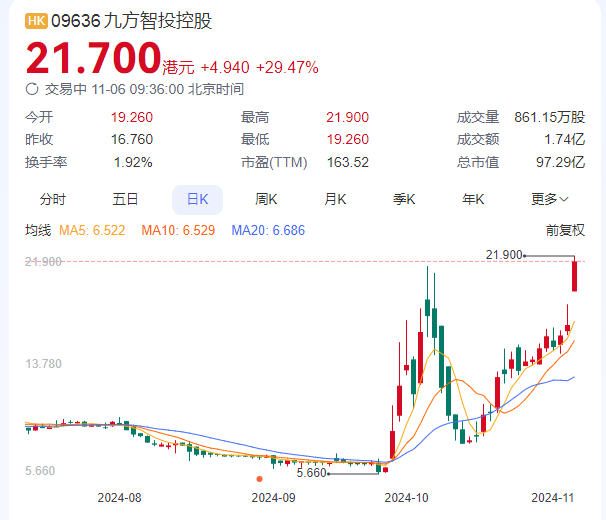Screen dimensions: 606x520
Task: Click the trading status circle icon
Action: [32, 89]
